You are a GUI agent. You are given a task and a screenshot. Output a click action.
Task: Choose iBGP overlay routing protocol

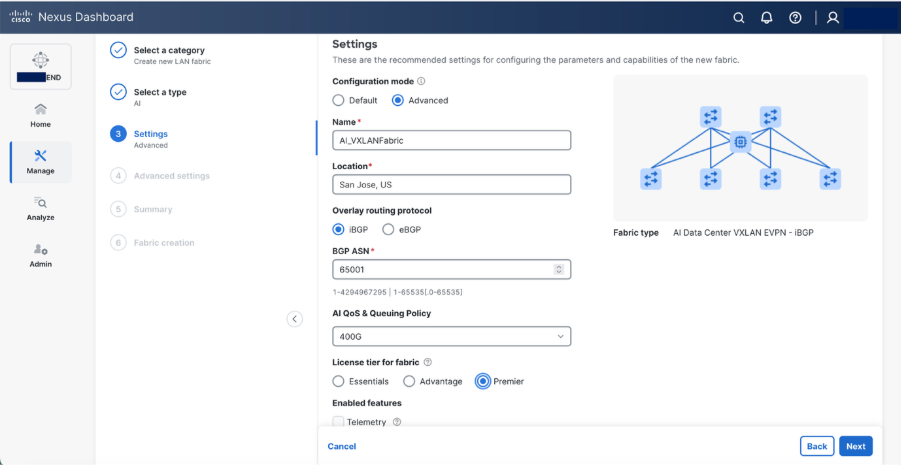(x=338, y=229)
